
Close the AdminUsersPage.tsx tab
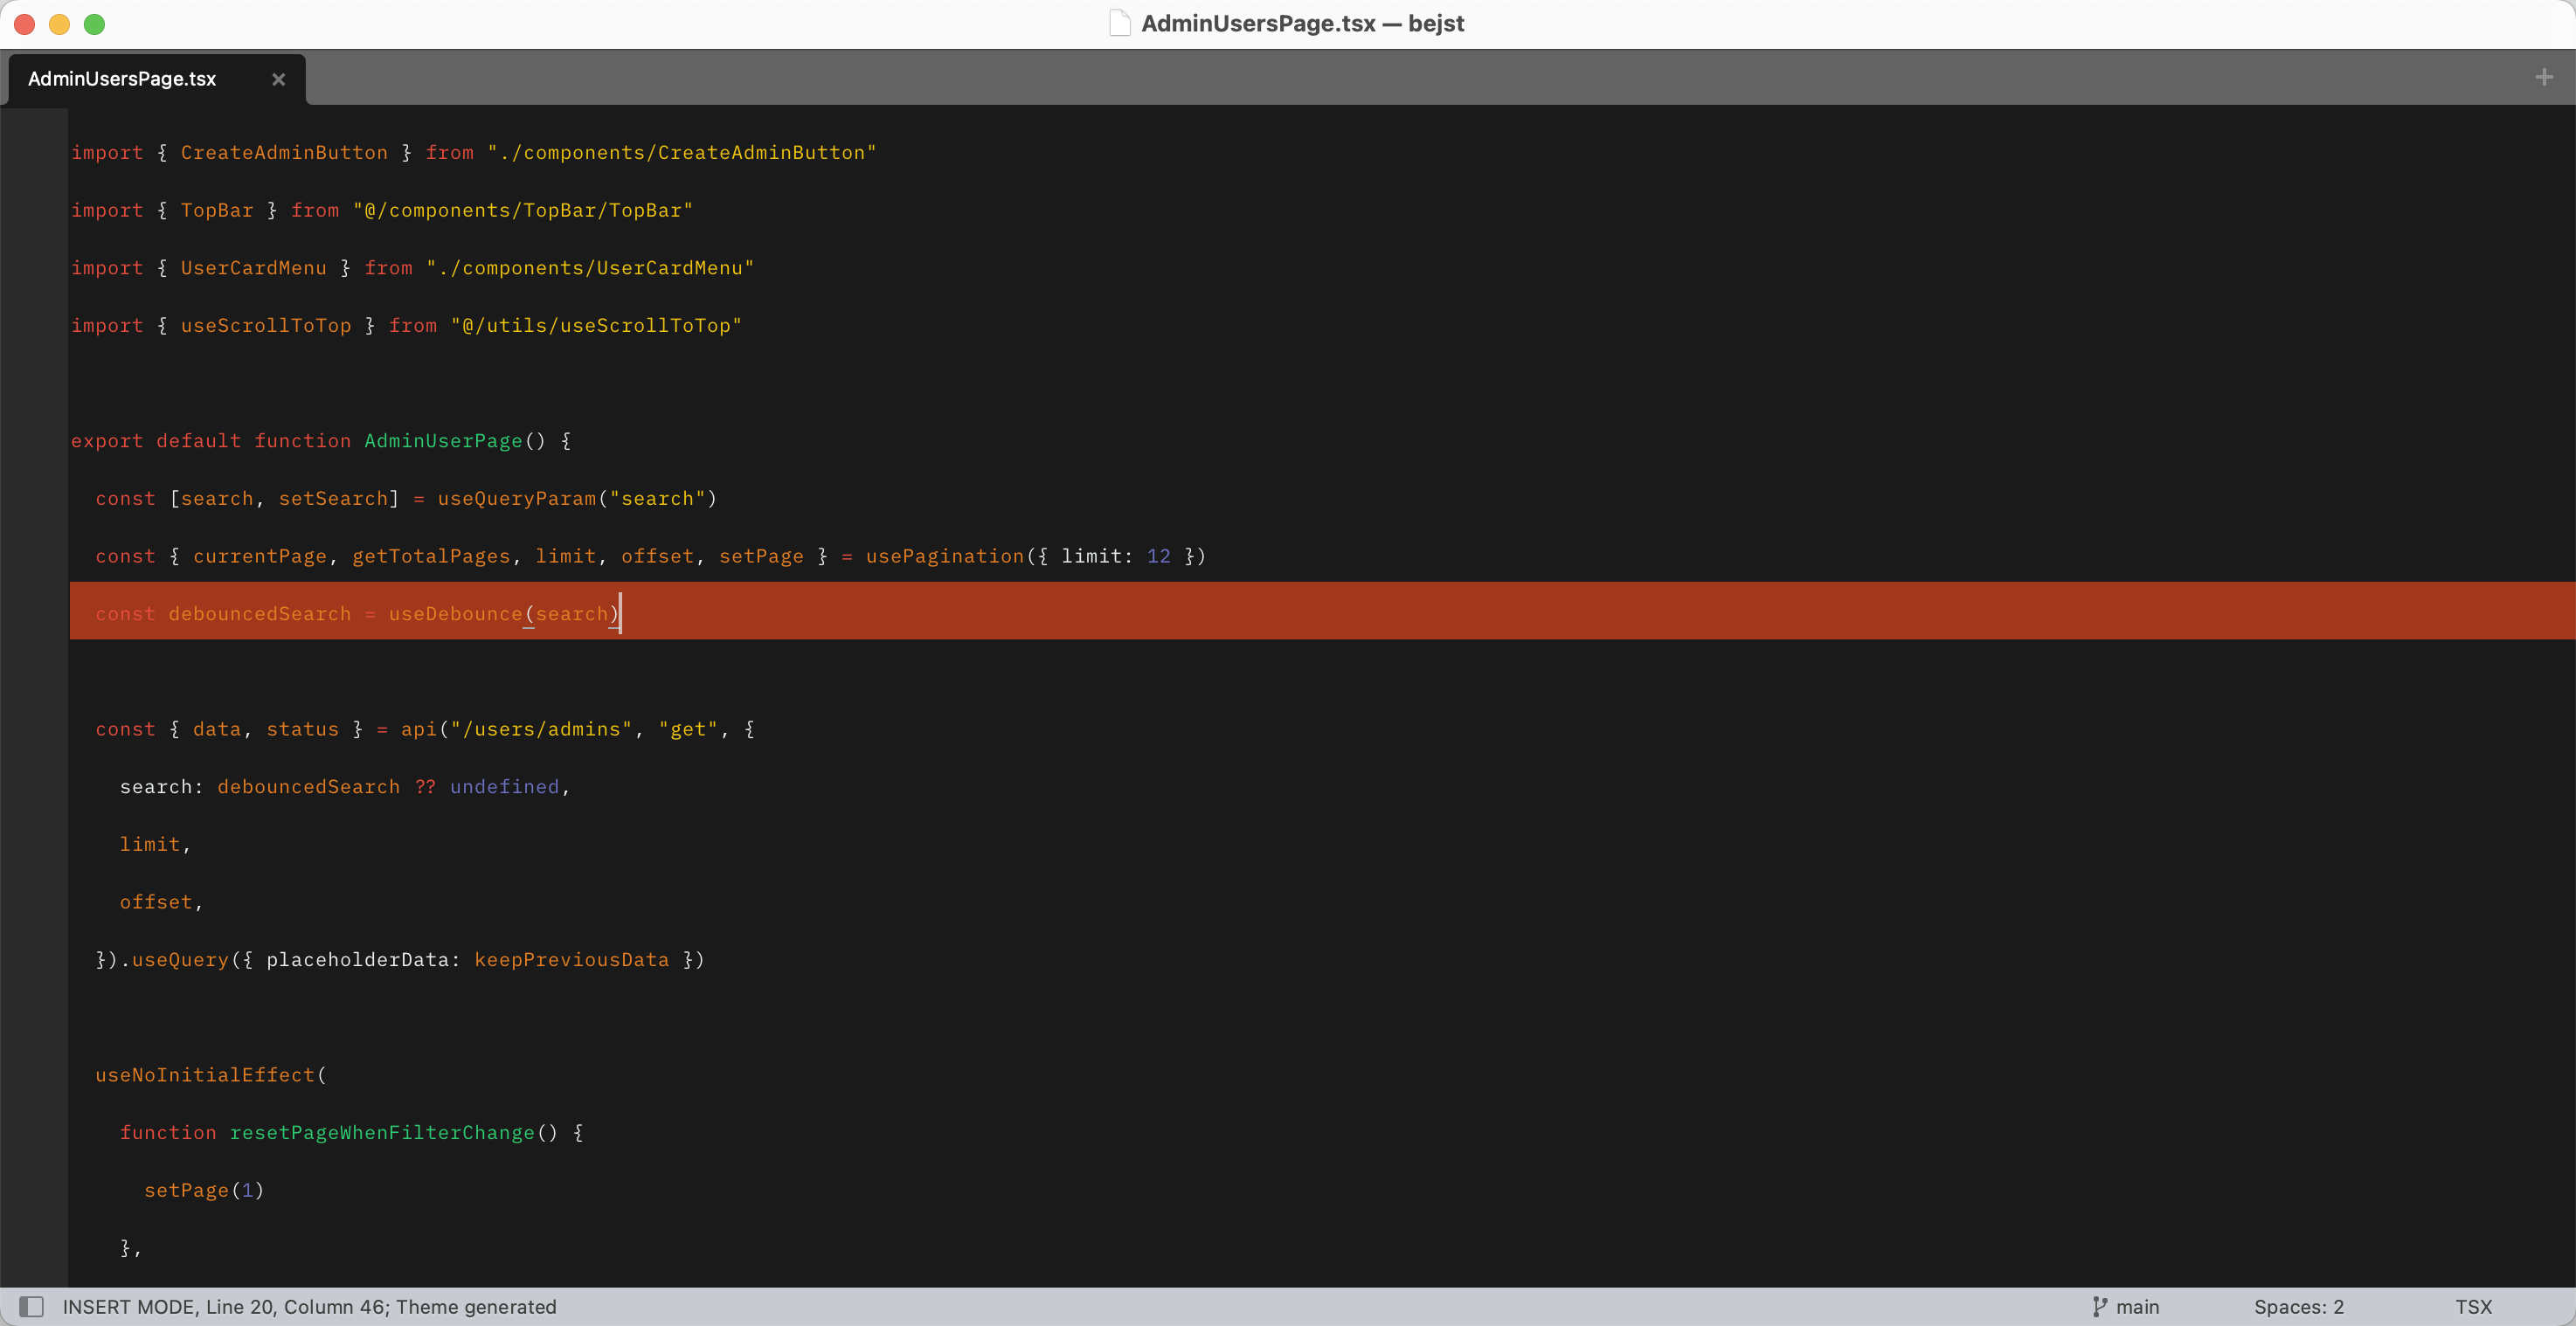click(279, 79)
